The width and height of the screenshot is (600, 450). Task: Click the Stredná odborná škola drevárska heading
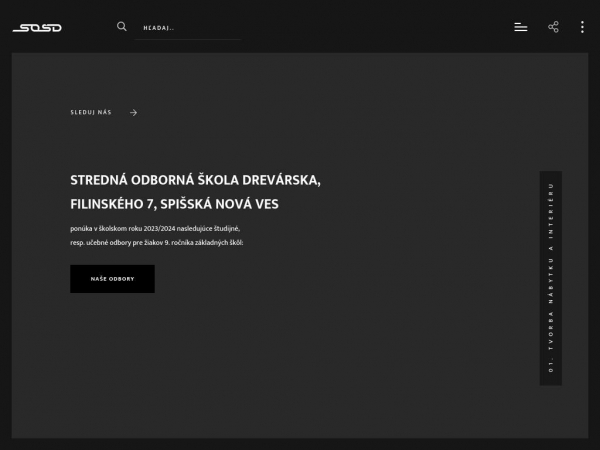pos(196,192)
